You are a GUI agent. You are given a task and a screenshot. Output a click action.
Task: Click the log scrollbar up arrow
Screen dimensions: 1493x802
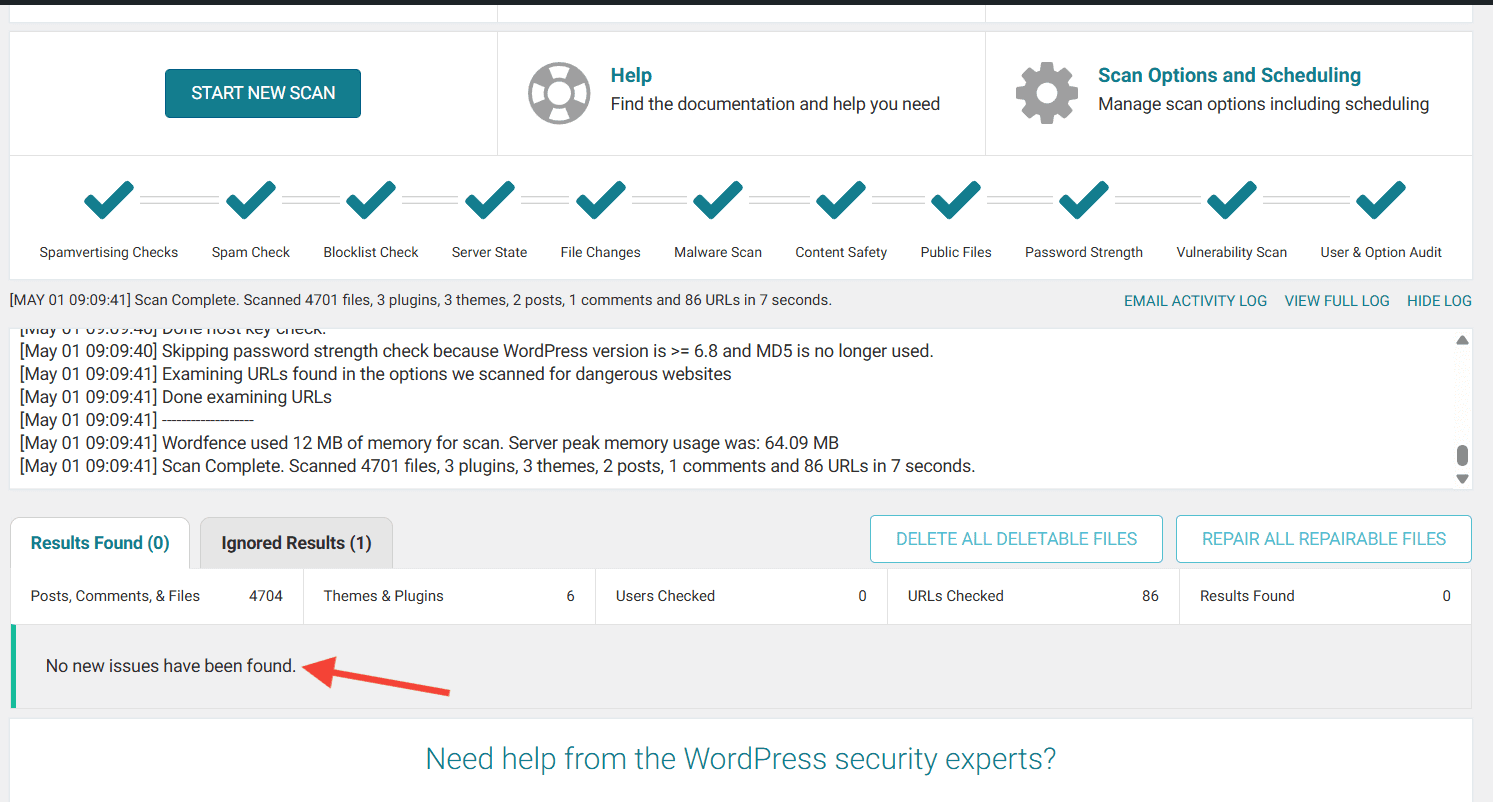click(1462, 340)
